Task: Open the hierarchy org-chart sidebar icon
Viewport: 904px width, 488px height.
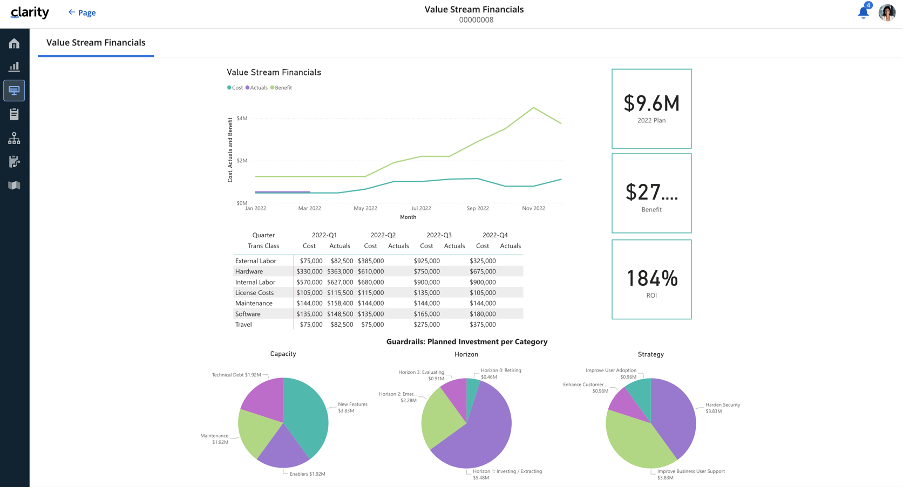Action: pos(14,139)
